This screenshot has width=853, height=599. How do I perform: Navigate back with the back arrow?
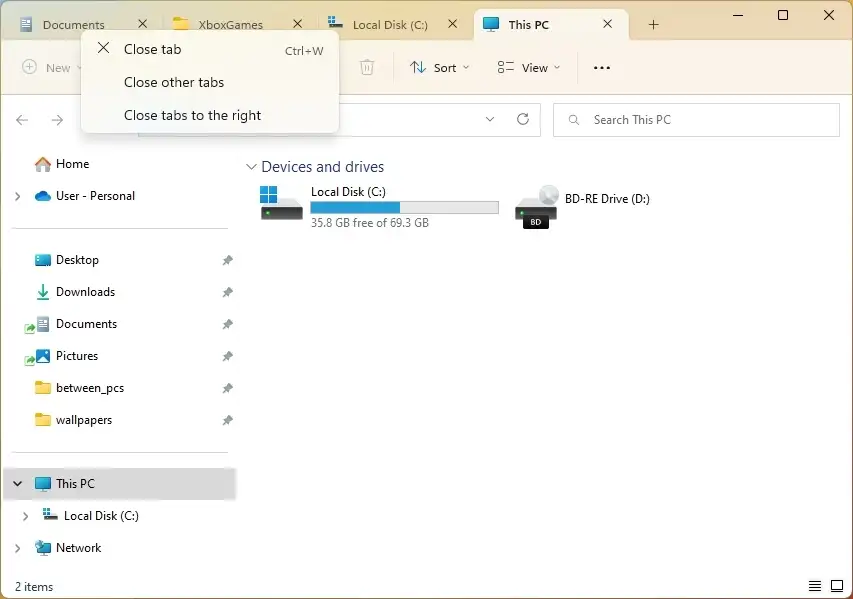pyautogui.click(x=22, y=119)
